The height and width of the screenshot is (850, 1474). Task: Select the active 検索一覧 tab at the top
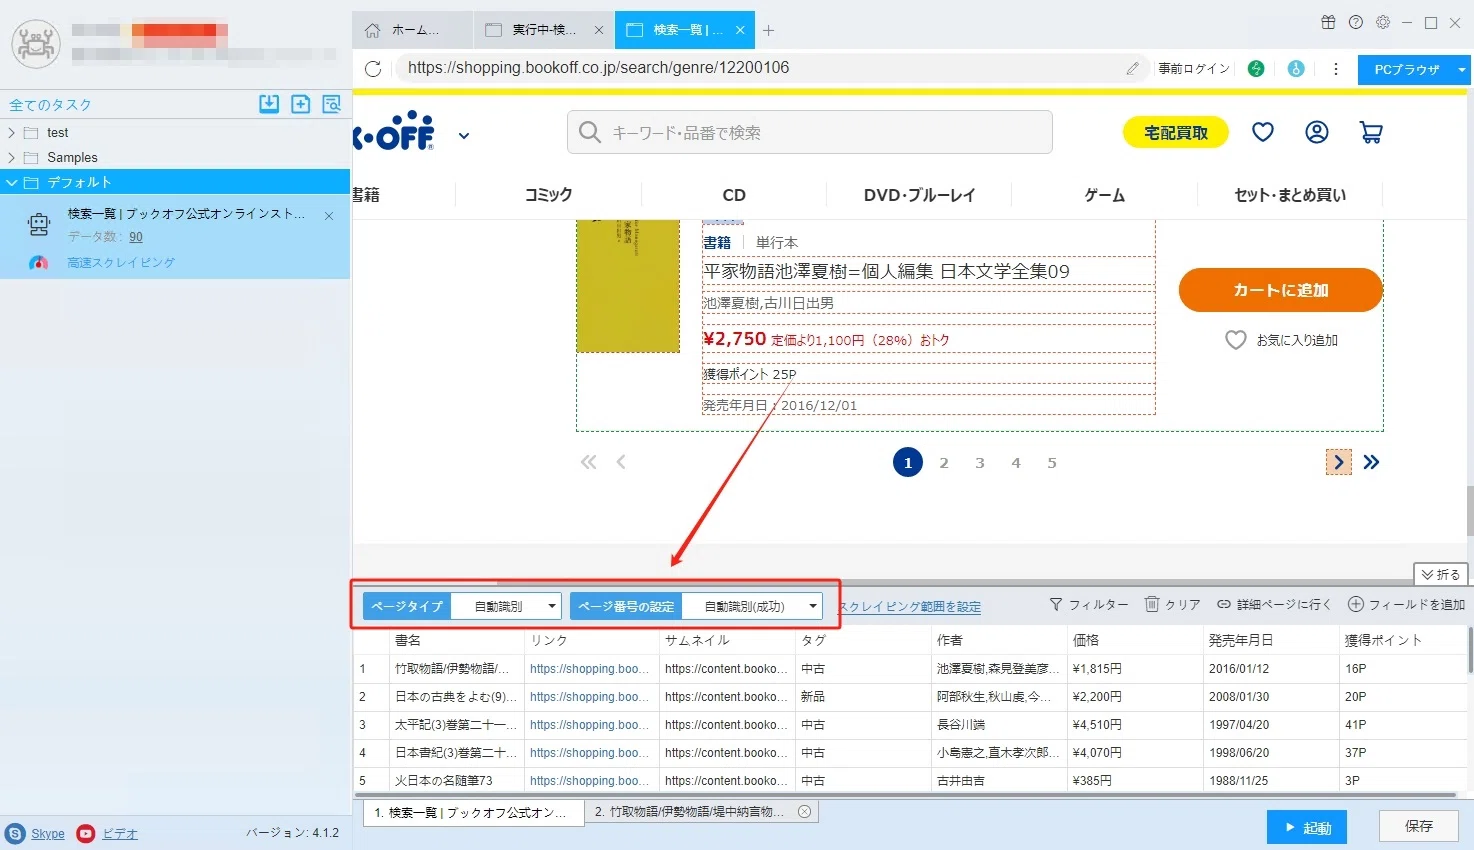click(685, 30)
